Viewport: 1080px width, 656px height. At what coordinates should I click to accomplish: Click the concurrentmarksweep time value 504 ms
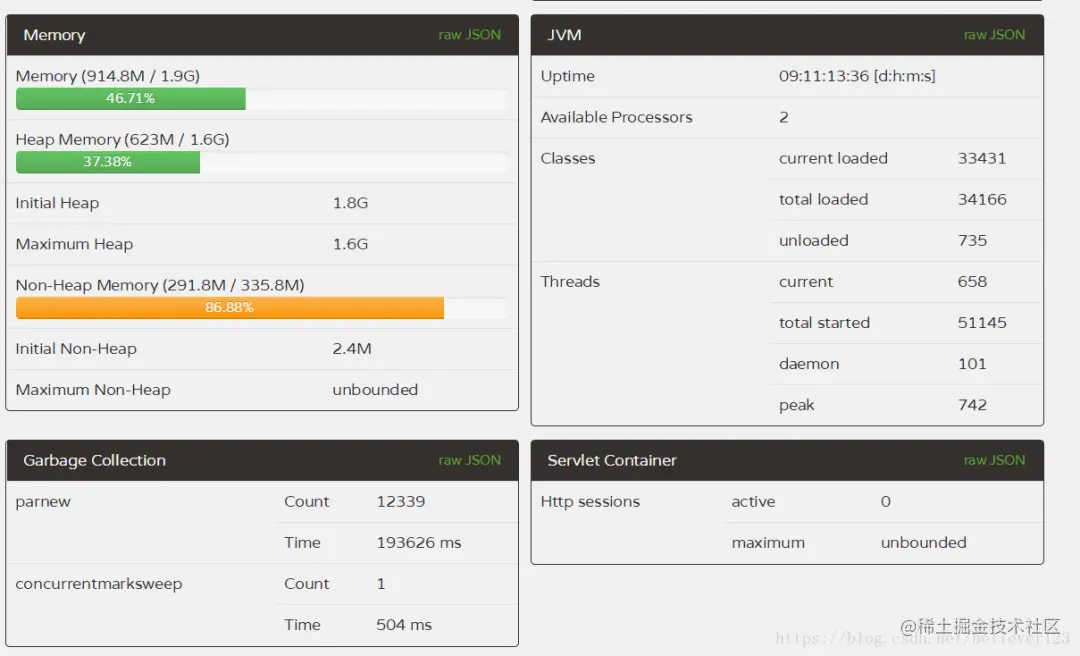[x=404, y=625]
